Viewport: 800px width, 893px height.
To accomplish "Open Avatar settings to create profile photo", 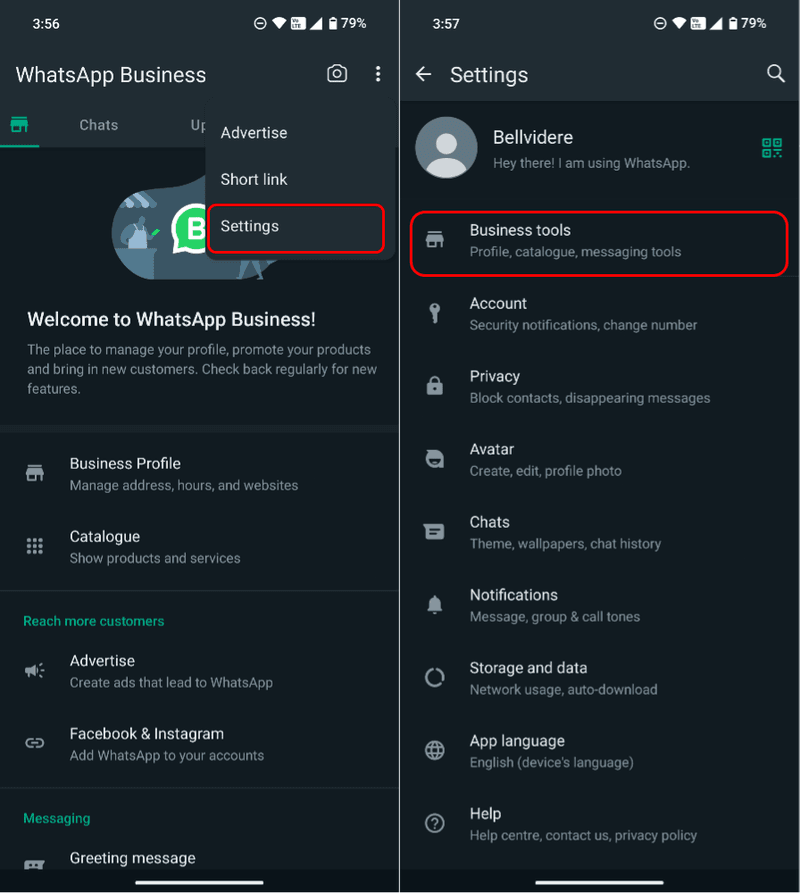I will pos(600,458).
